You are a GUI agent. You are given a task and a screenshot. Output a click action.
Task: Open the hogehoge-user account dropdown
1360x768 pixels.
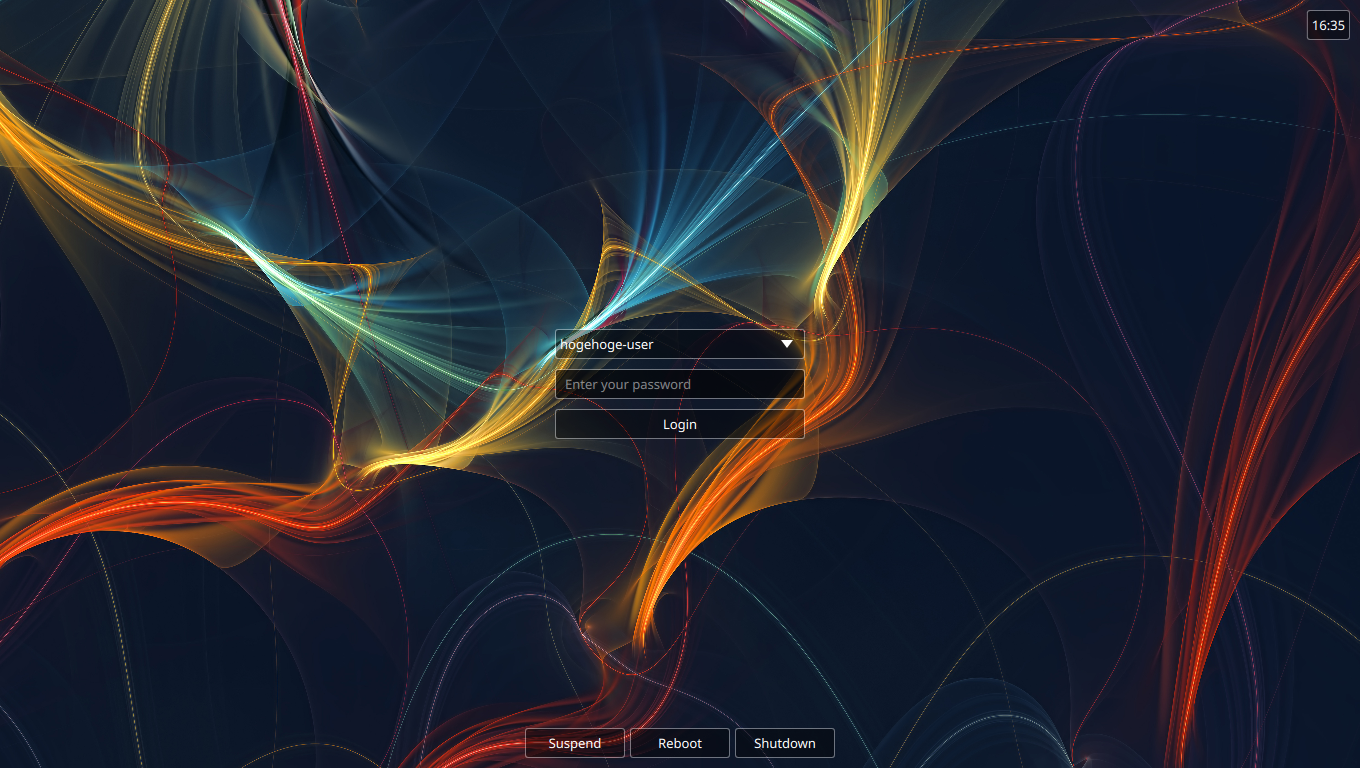click(x=680, y=344)
